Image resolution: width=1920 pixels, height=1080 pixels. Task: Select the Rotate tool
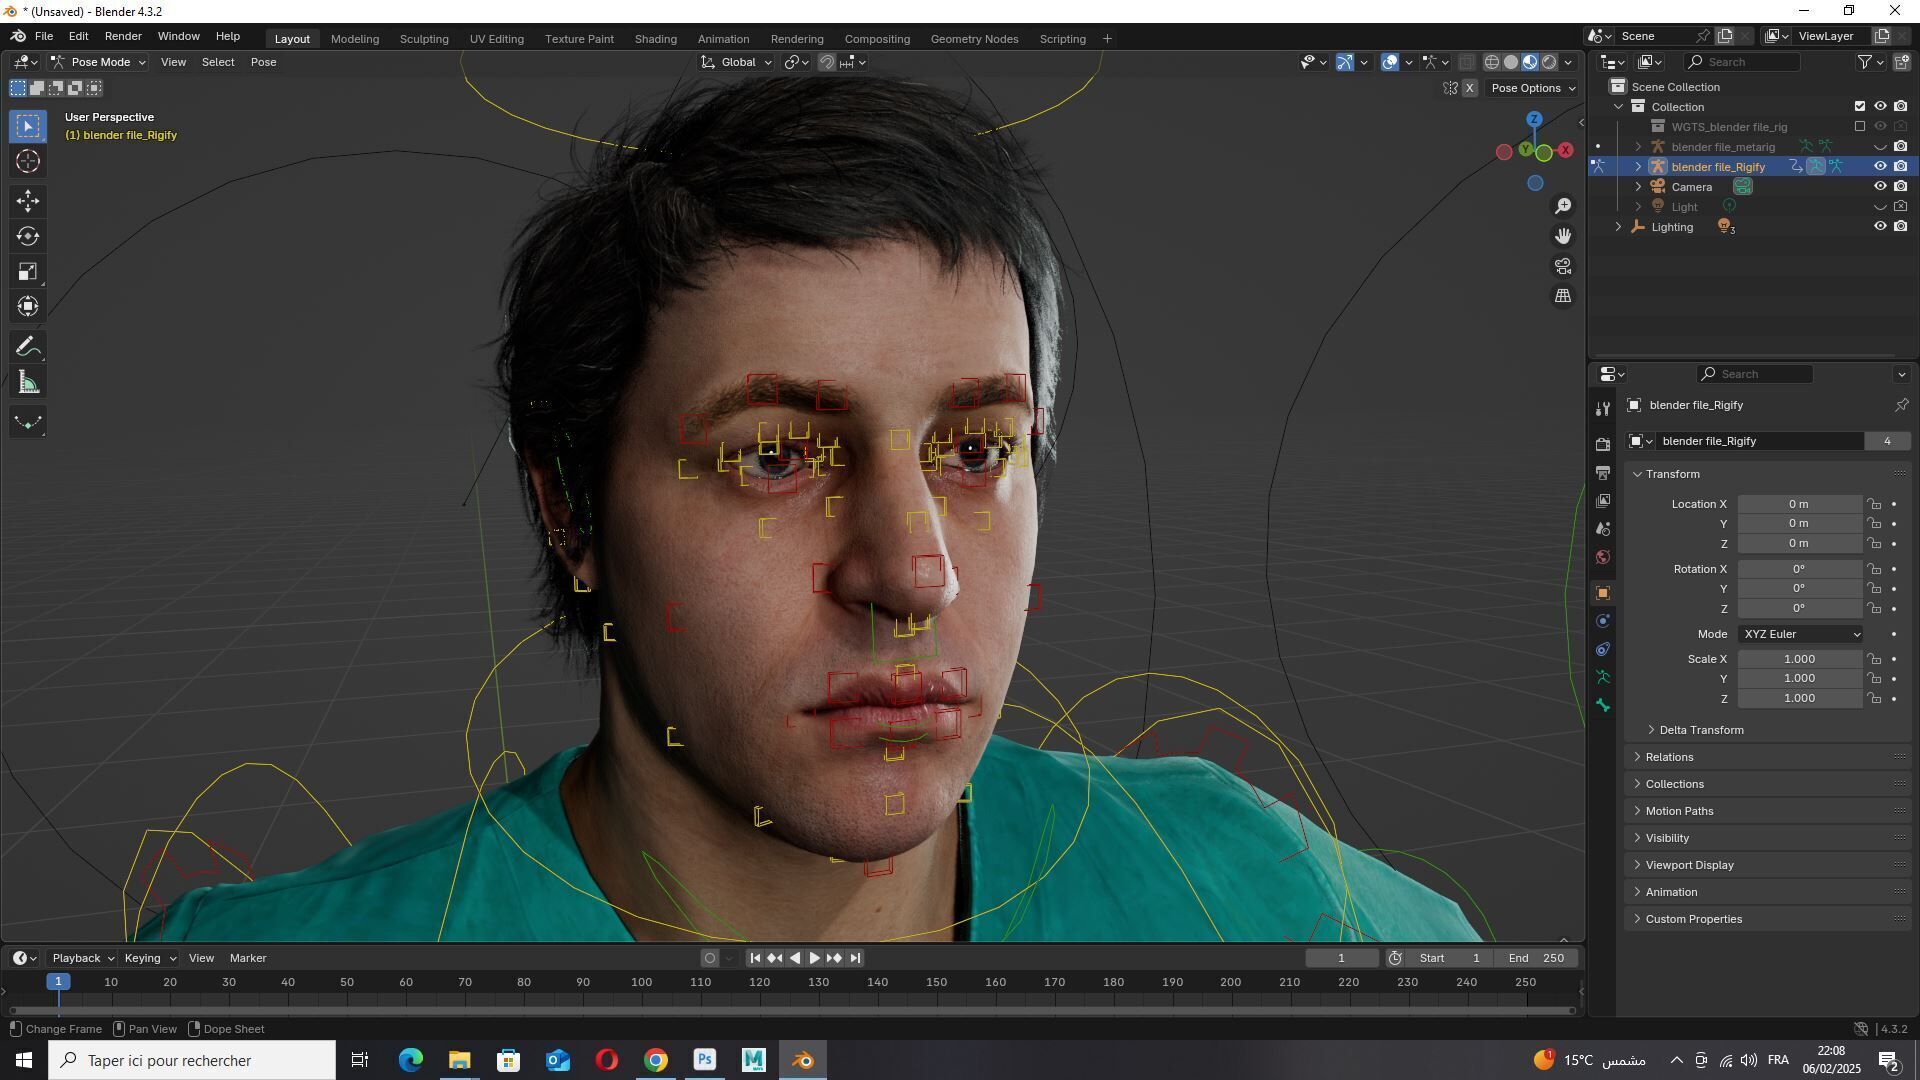(28, 237)
